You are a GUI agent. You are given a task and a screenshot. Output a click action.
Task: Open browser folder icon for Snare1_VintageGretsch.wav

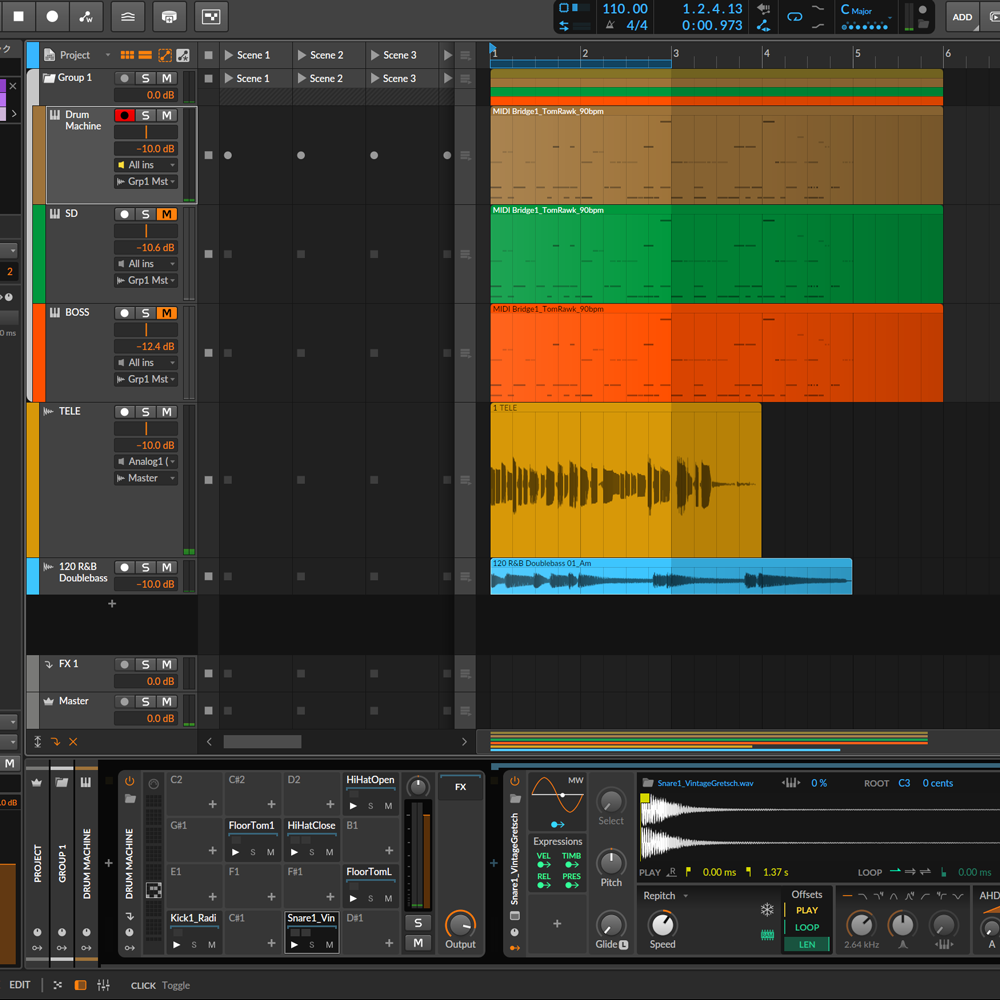click(648, 783)
